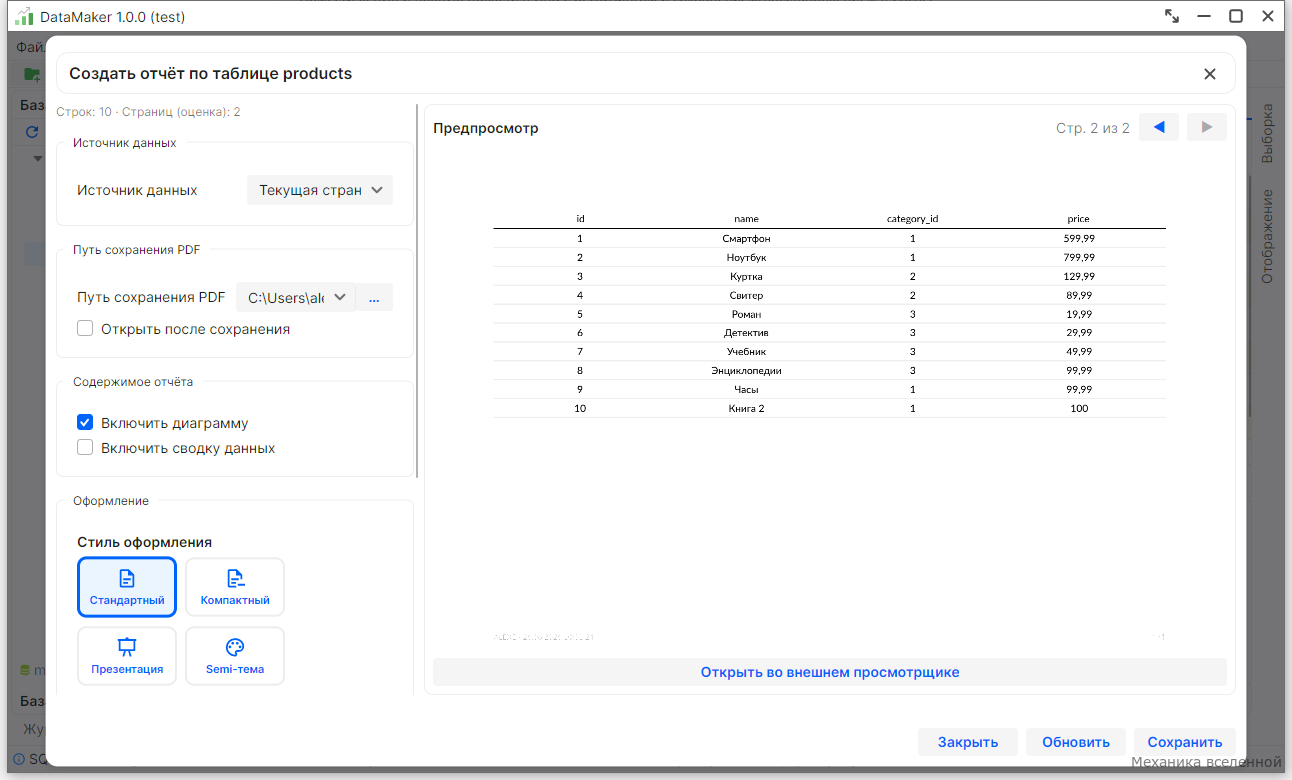Select the Стандартный style card
This screenshot has width=1292, height=780.
(127, 587)
